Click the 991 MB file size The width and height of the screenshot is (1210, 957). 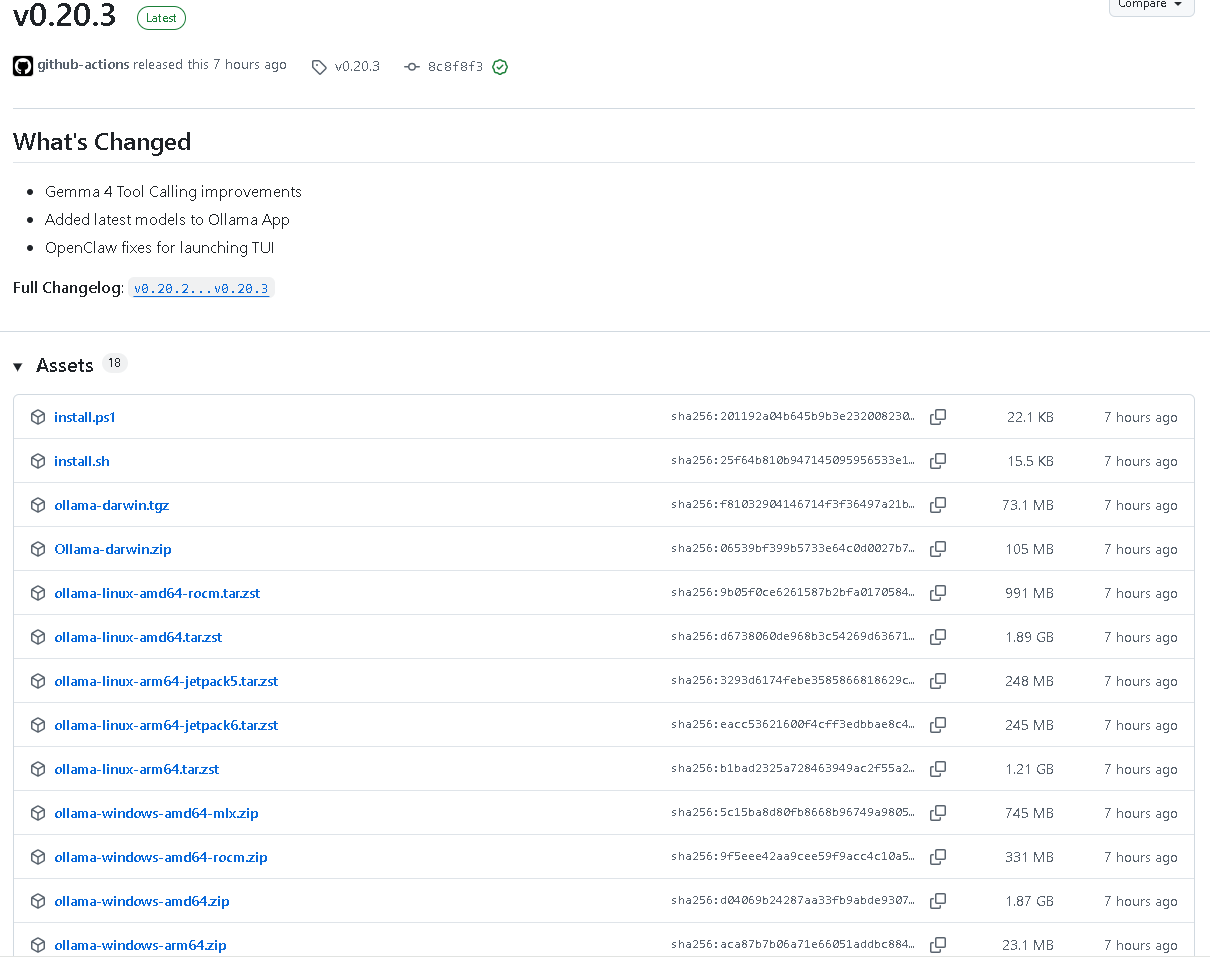coord(1030,593)
